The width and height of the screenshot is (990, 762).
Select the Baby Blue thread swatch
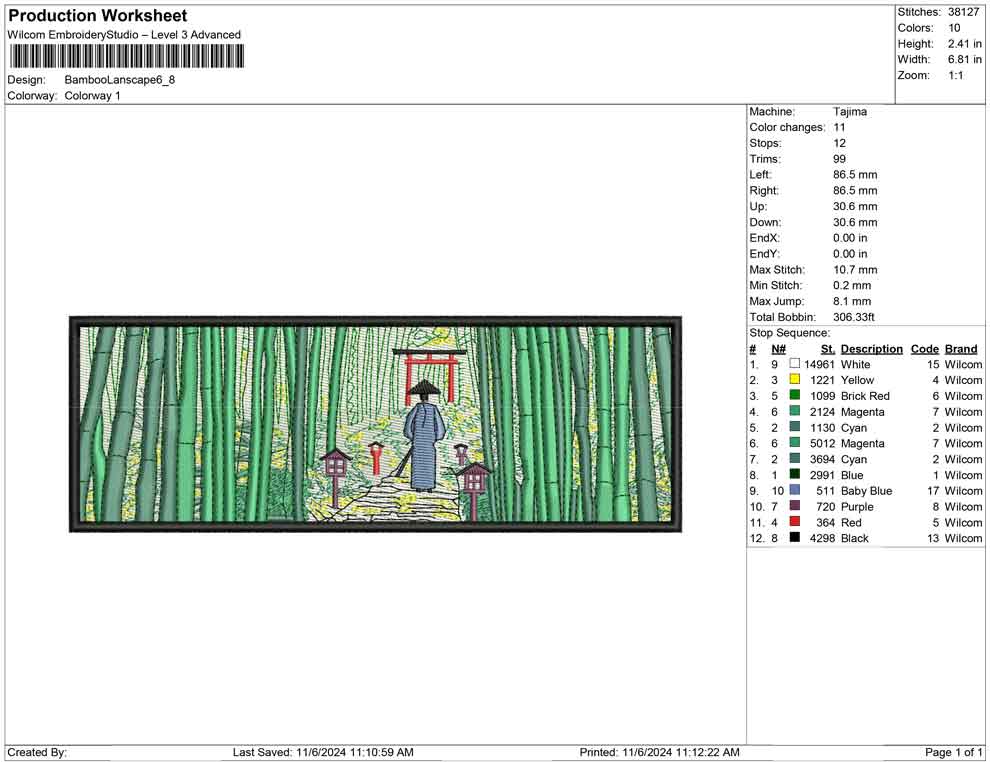795,490
